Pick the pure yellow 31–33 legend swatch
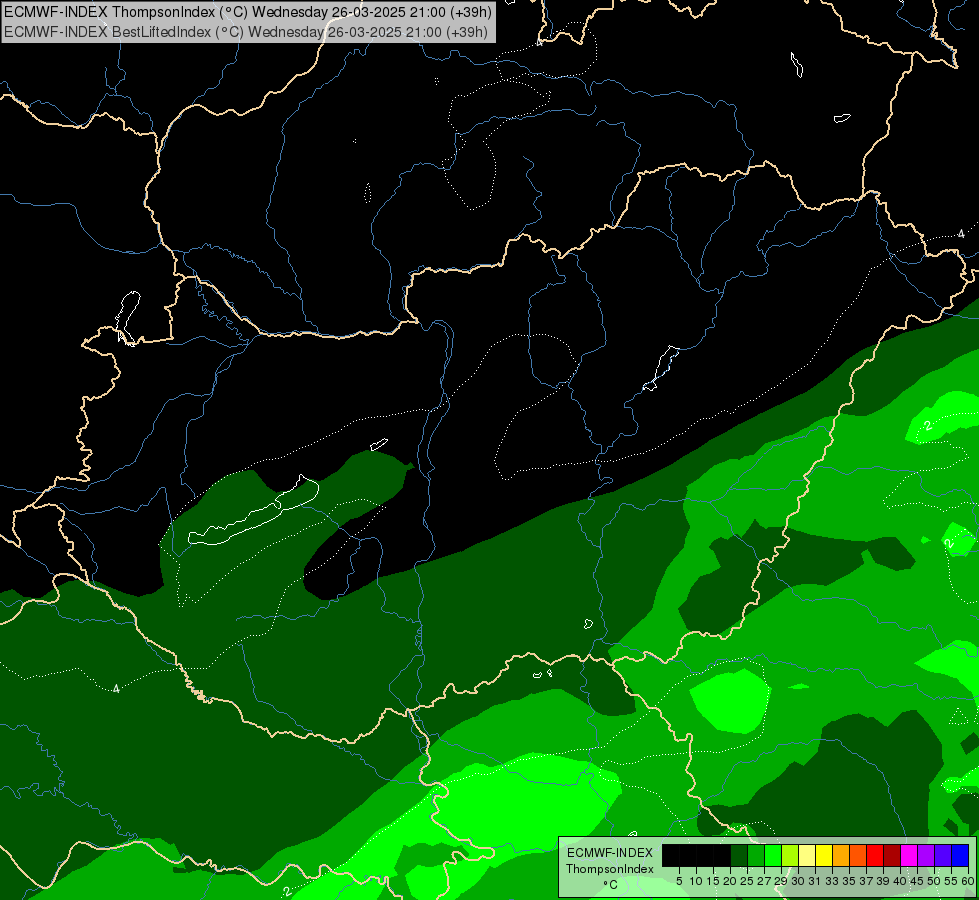979x900 pixels. tap(824, 856)
